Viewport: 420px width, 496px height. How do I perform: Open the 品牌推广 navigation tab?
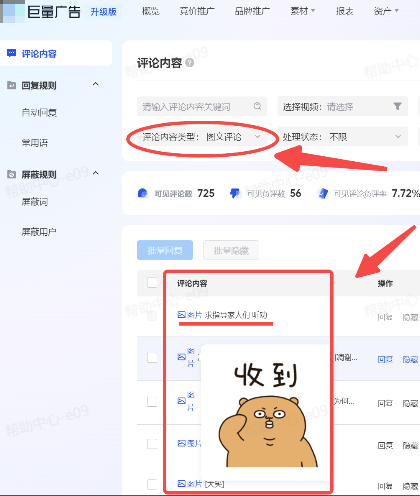[x=252, y=11]
